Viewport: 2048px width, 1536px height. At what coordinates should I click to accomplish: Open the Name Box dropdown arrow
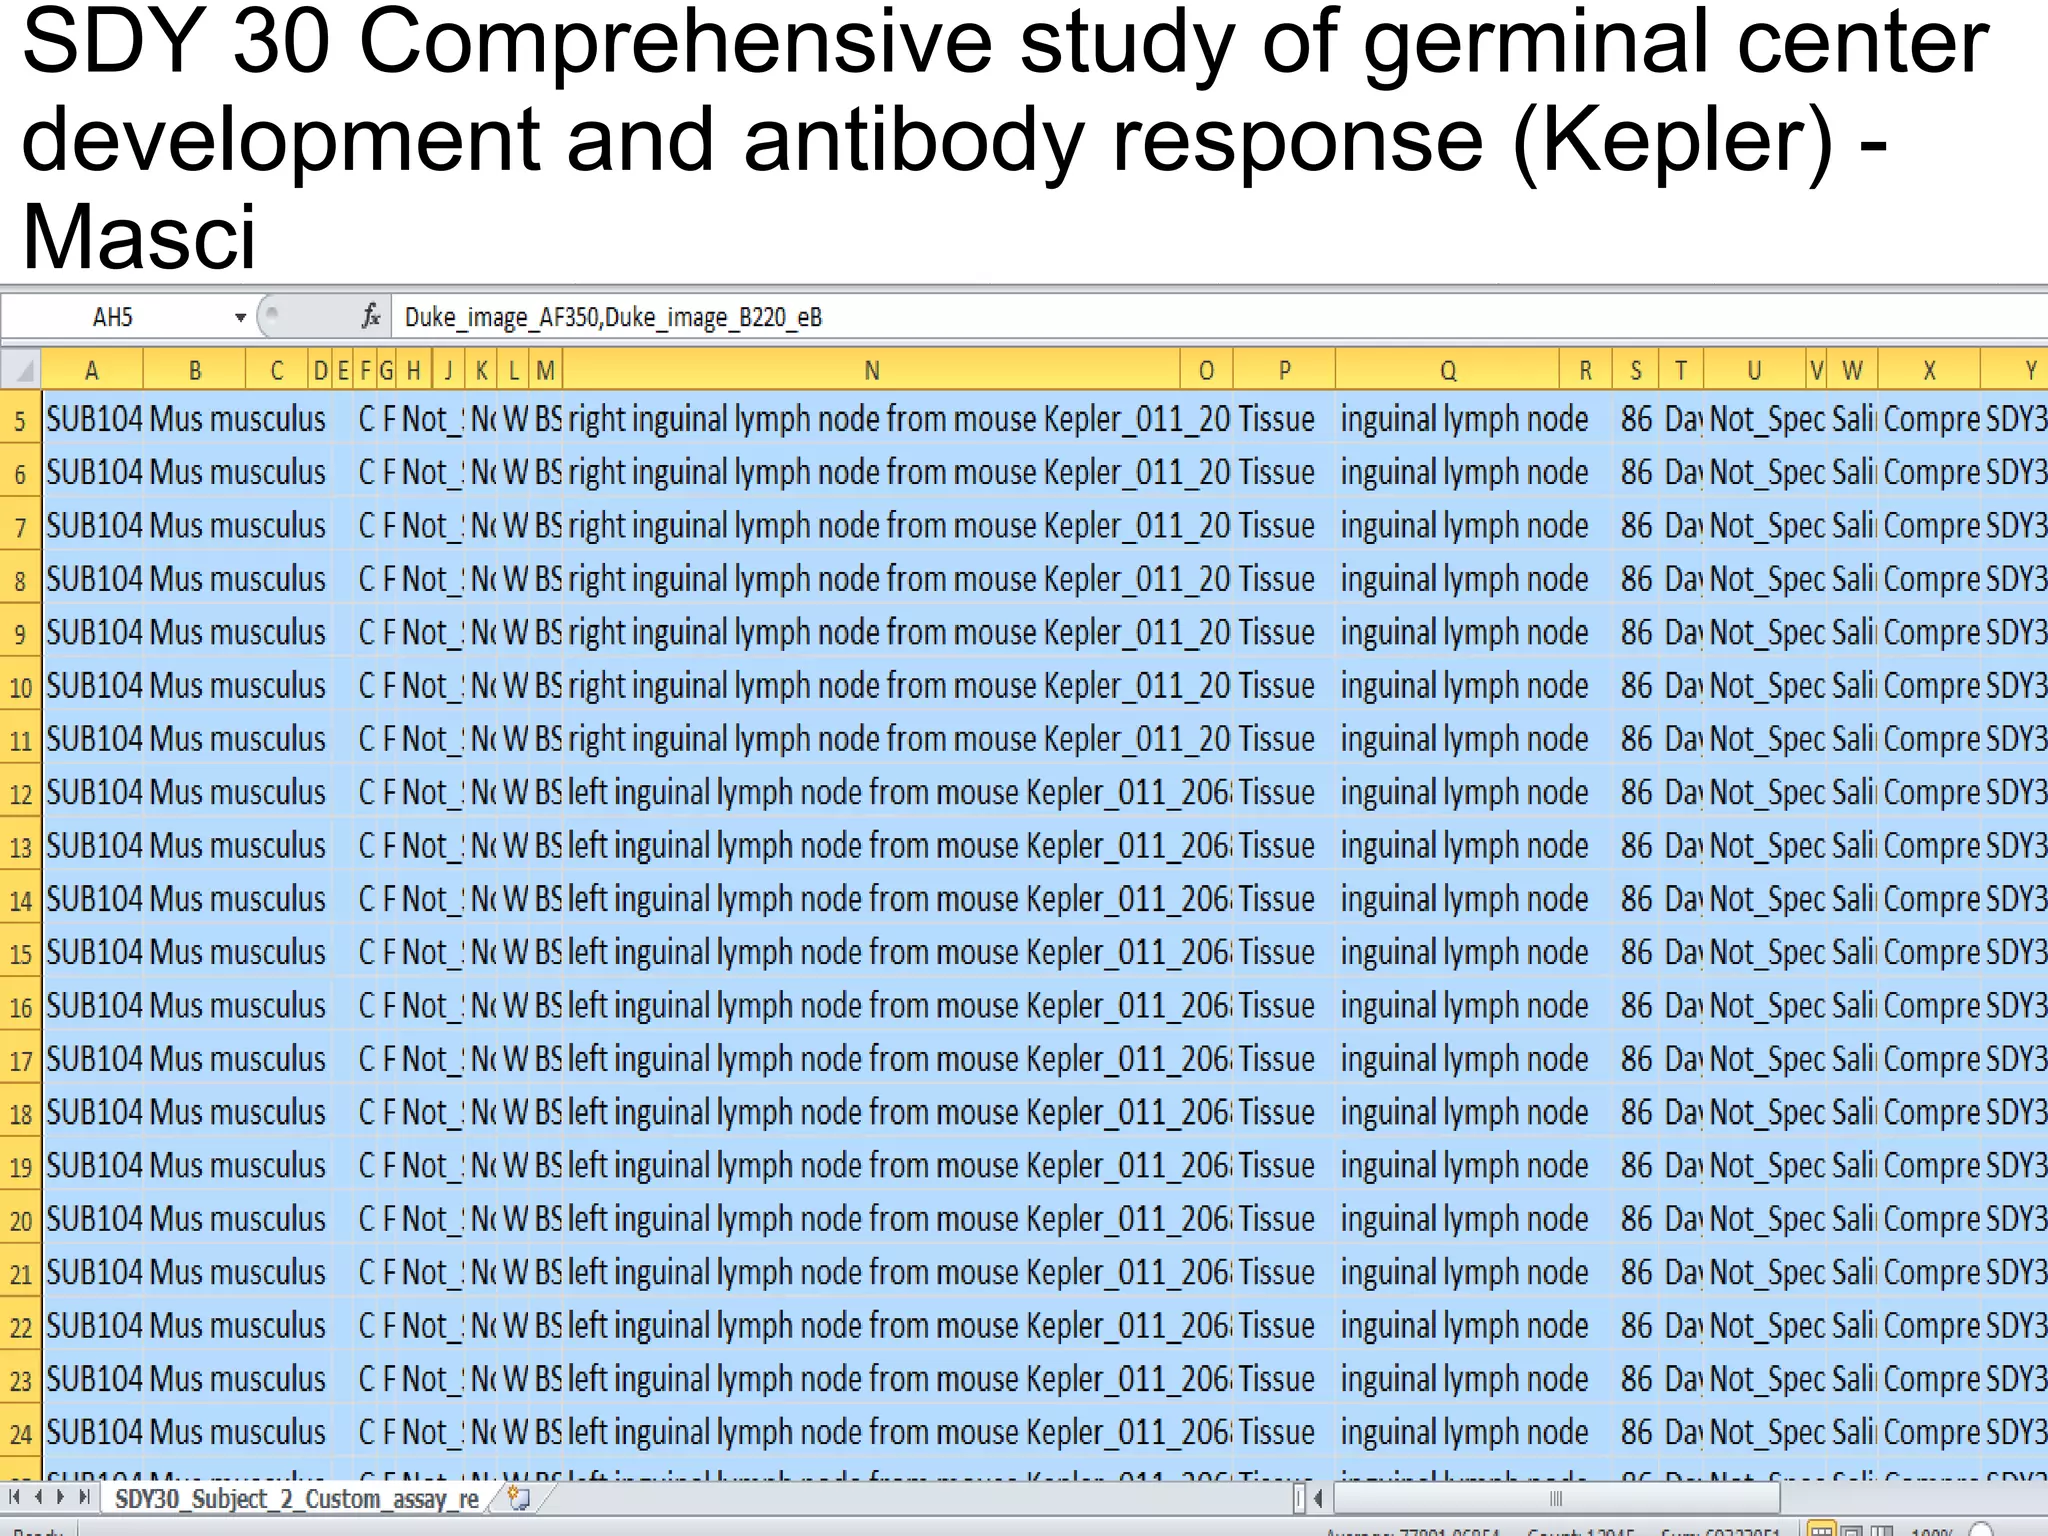[x=240, y=318]
